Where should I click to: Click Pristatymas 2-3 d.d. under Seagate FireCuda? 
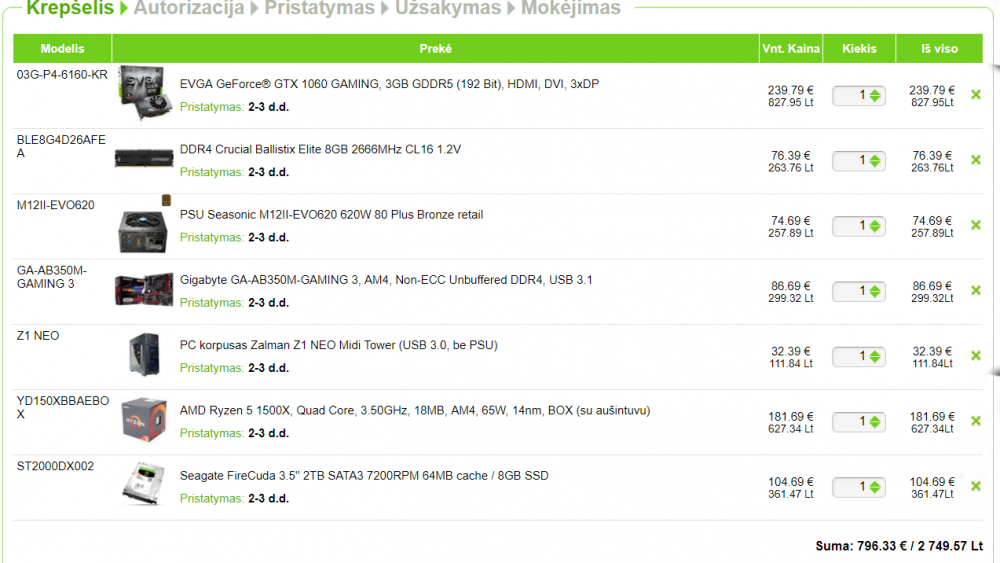point(234,499)
